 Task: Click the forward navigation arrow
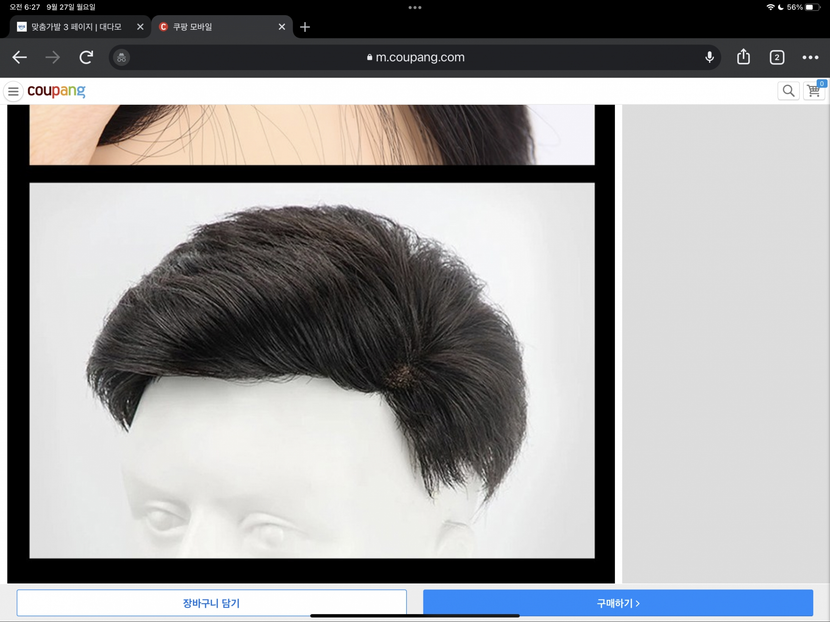(52, 57)
